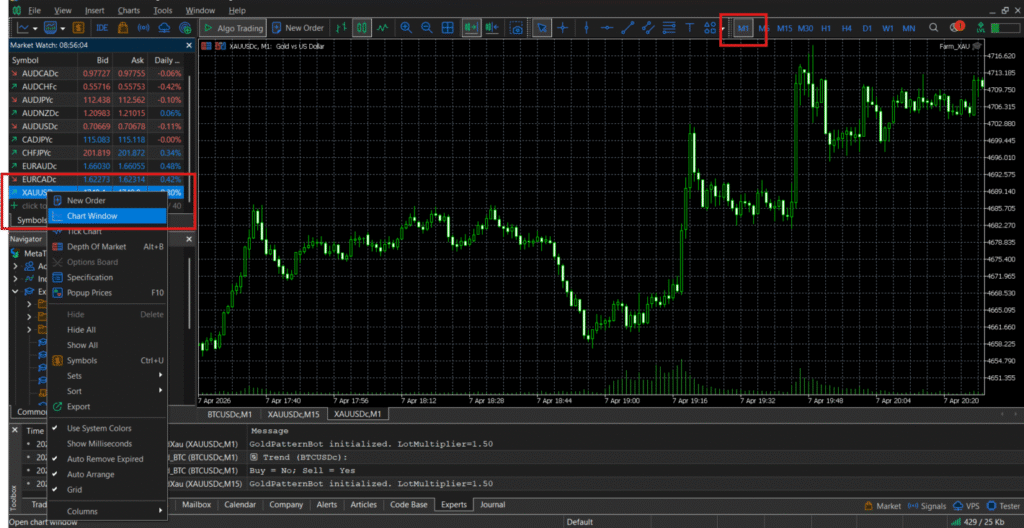The width and height of the screenshot is (1024, 528).
Task: Draw a trendline with the trendline tool
Action: pos(628,28)
